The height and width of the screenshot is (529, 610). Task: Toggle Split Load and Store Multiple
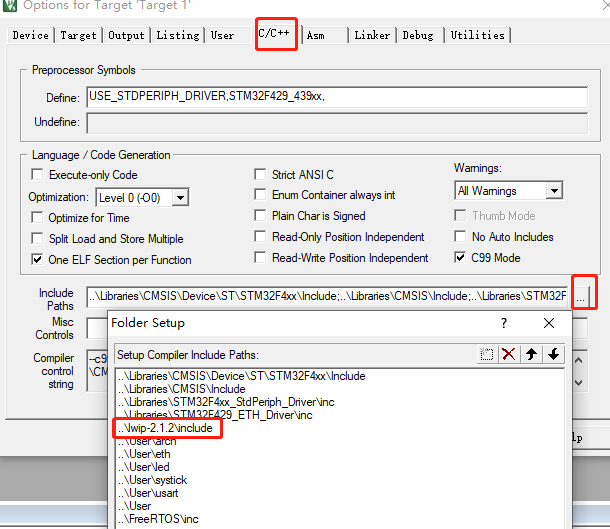tap(37, 238)
